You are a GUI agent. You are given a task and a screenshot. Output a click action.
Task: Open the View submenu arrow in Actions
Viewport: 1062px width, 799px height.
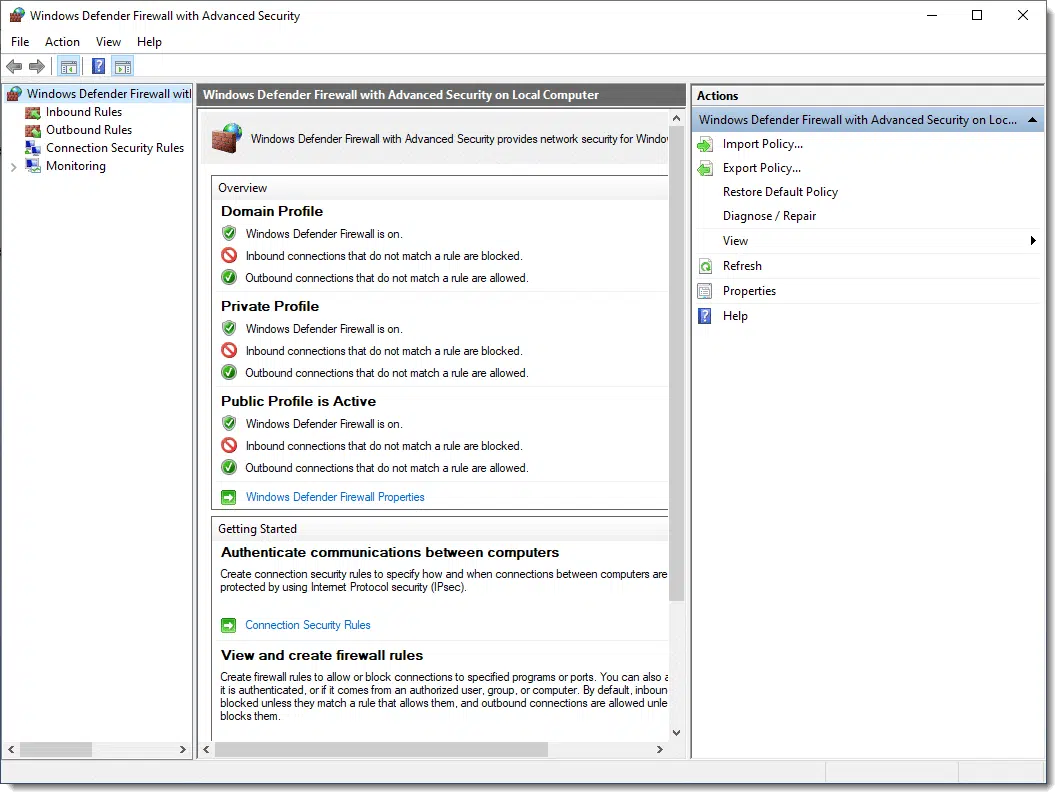pyautogui.click(x=1033, y=241)
